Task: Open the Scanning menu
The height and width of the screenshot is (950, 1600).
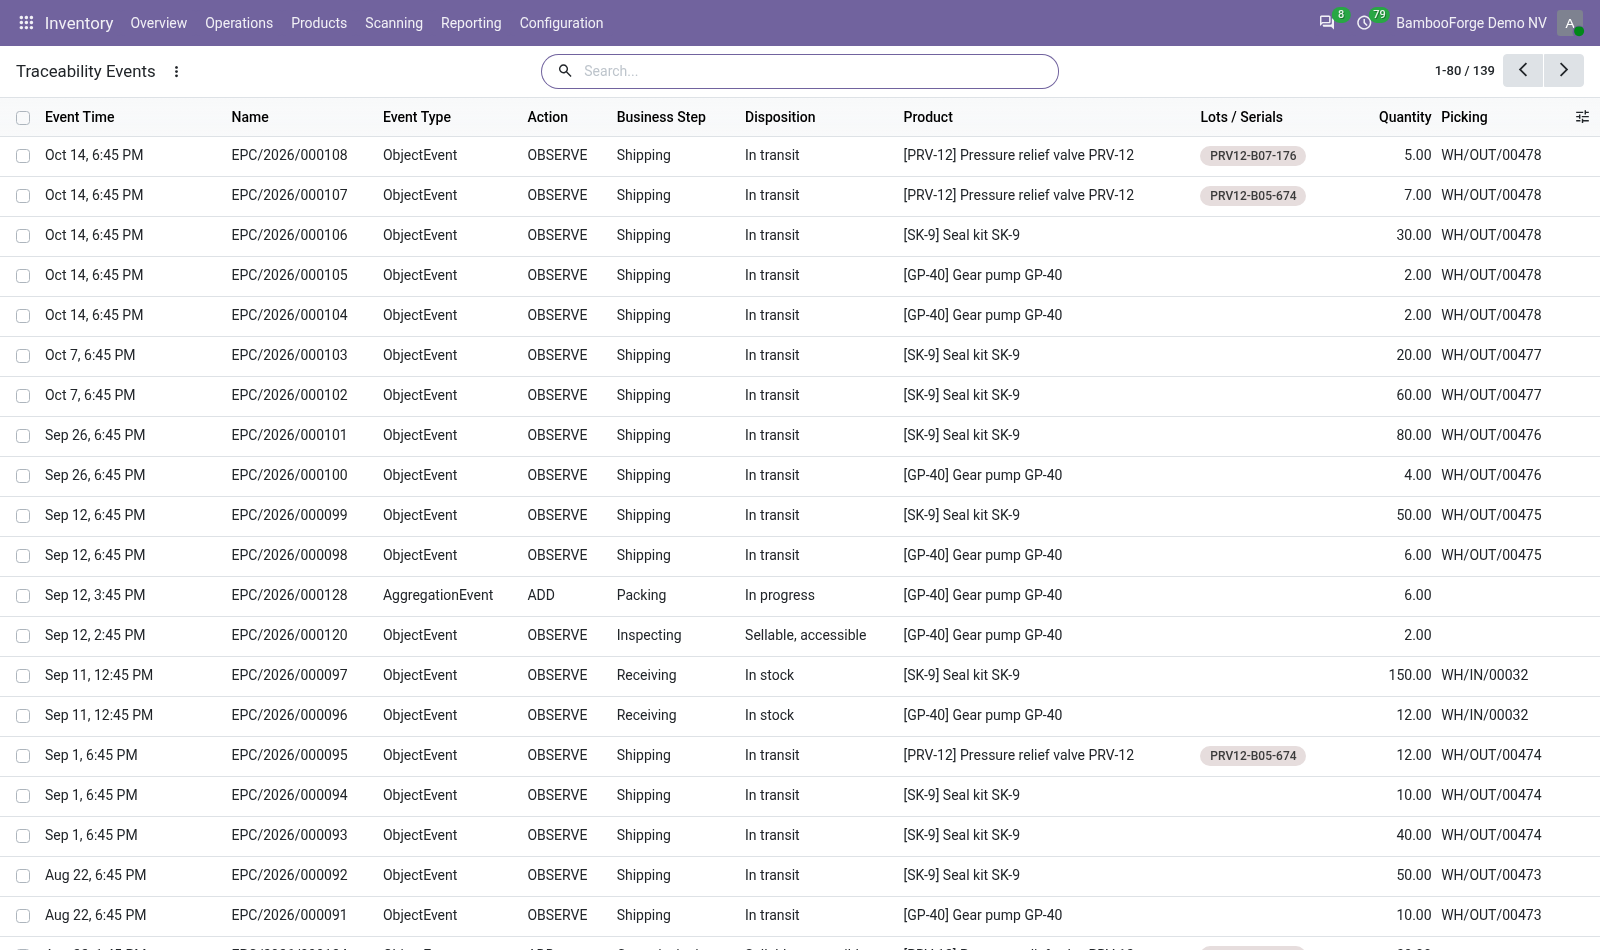Action: point(394,23)
